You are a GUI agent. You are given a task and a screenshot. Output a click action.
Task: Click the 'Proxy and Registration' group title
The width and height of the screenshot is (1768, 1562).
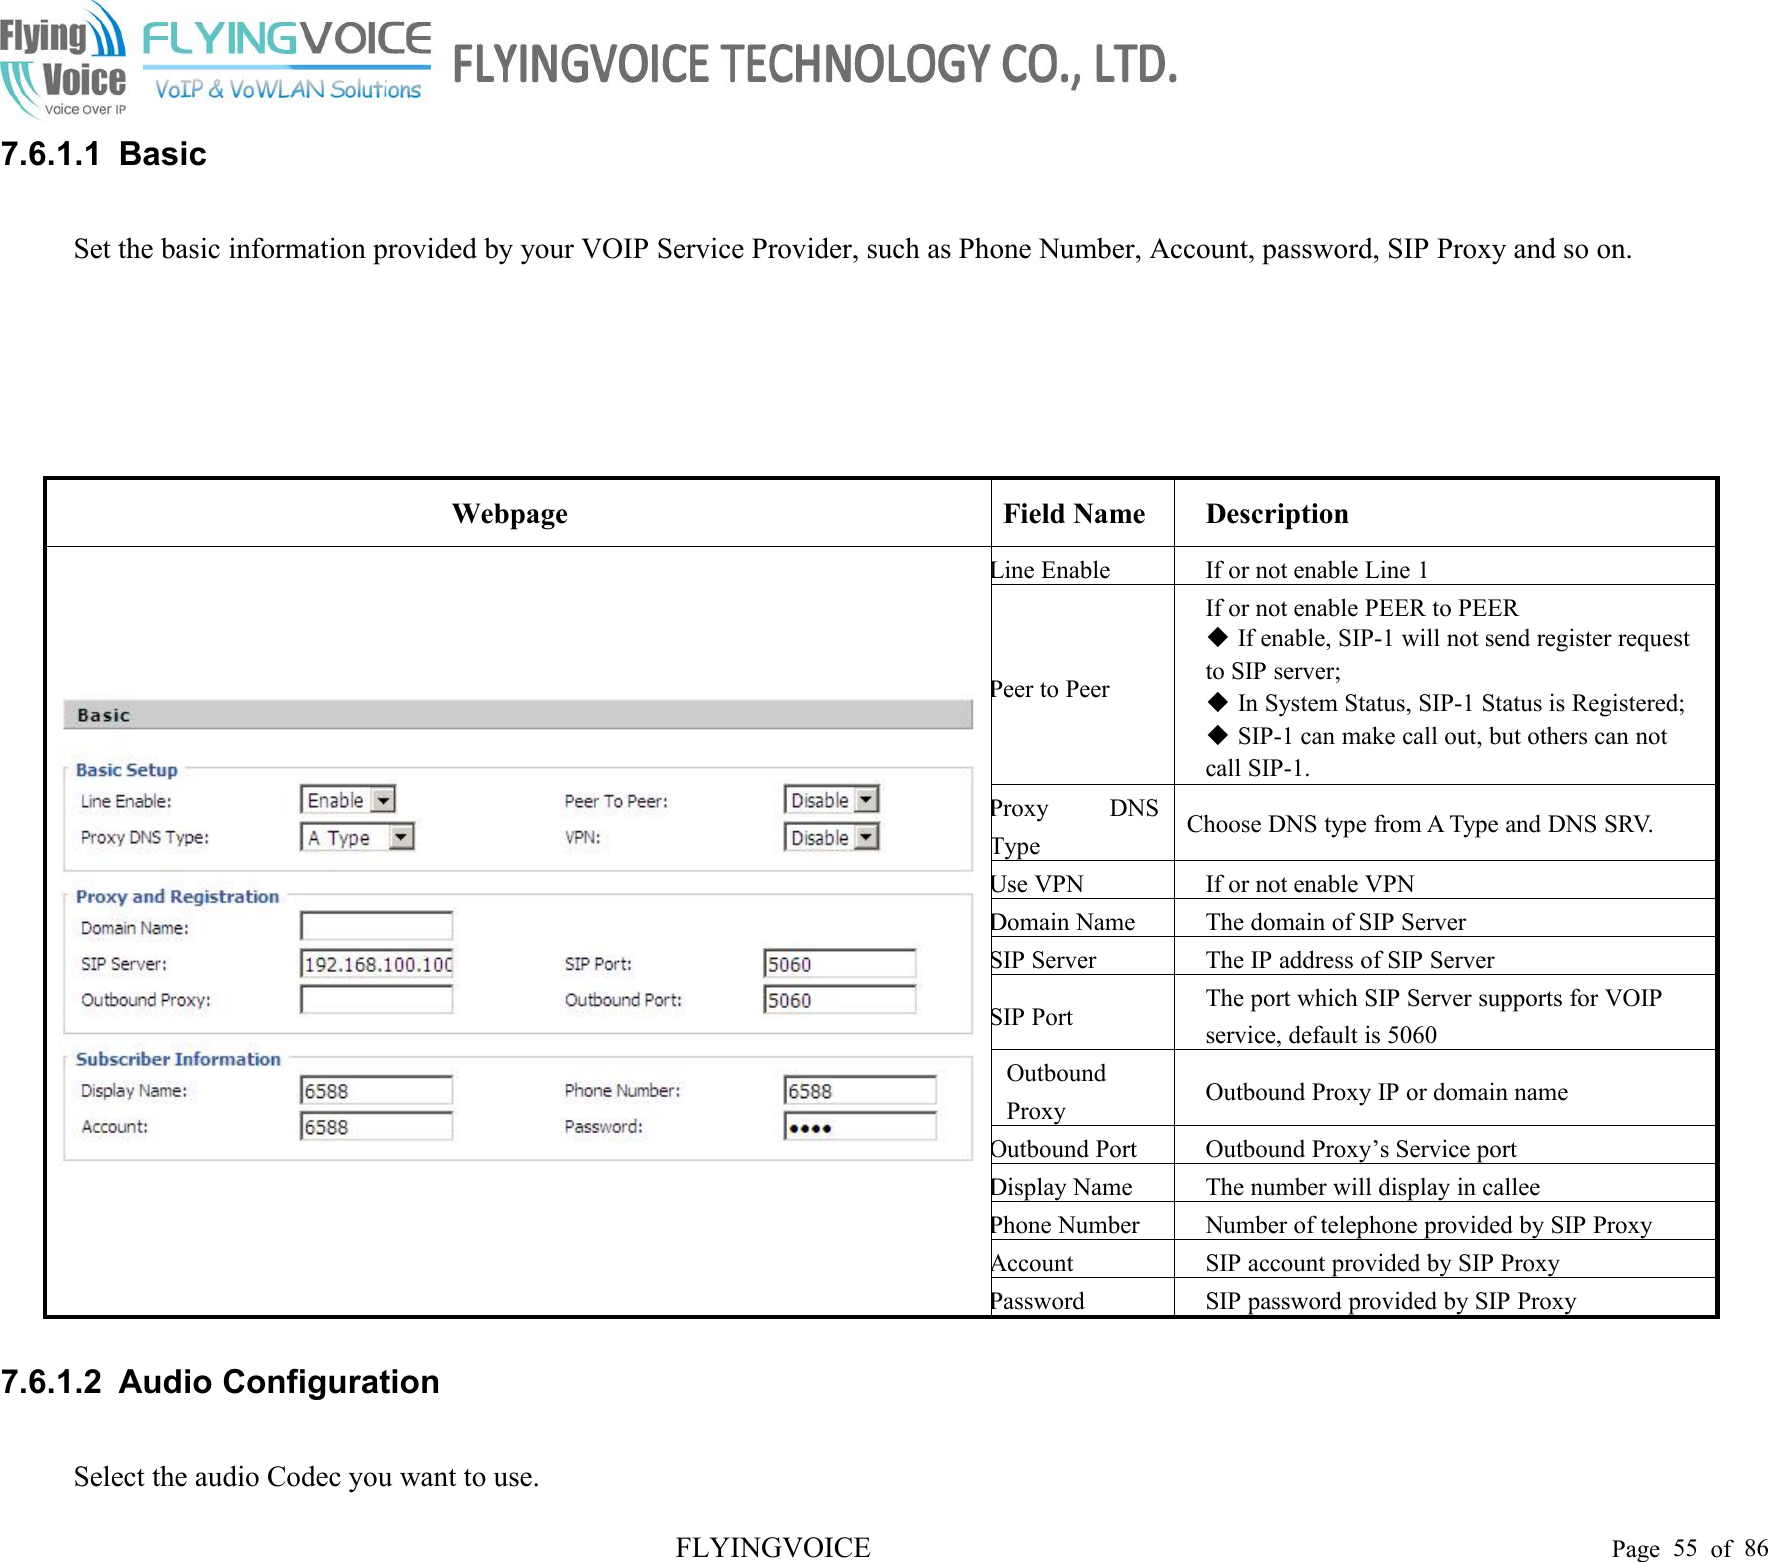point(178,897)
